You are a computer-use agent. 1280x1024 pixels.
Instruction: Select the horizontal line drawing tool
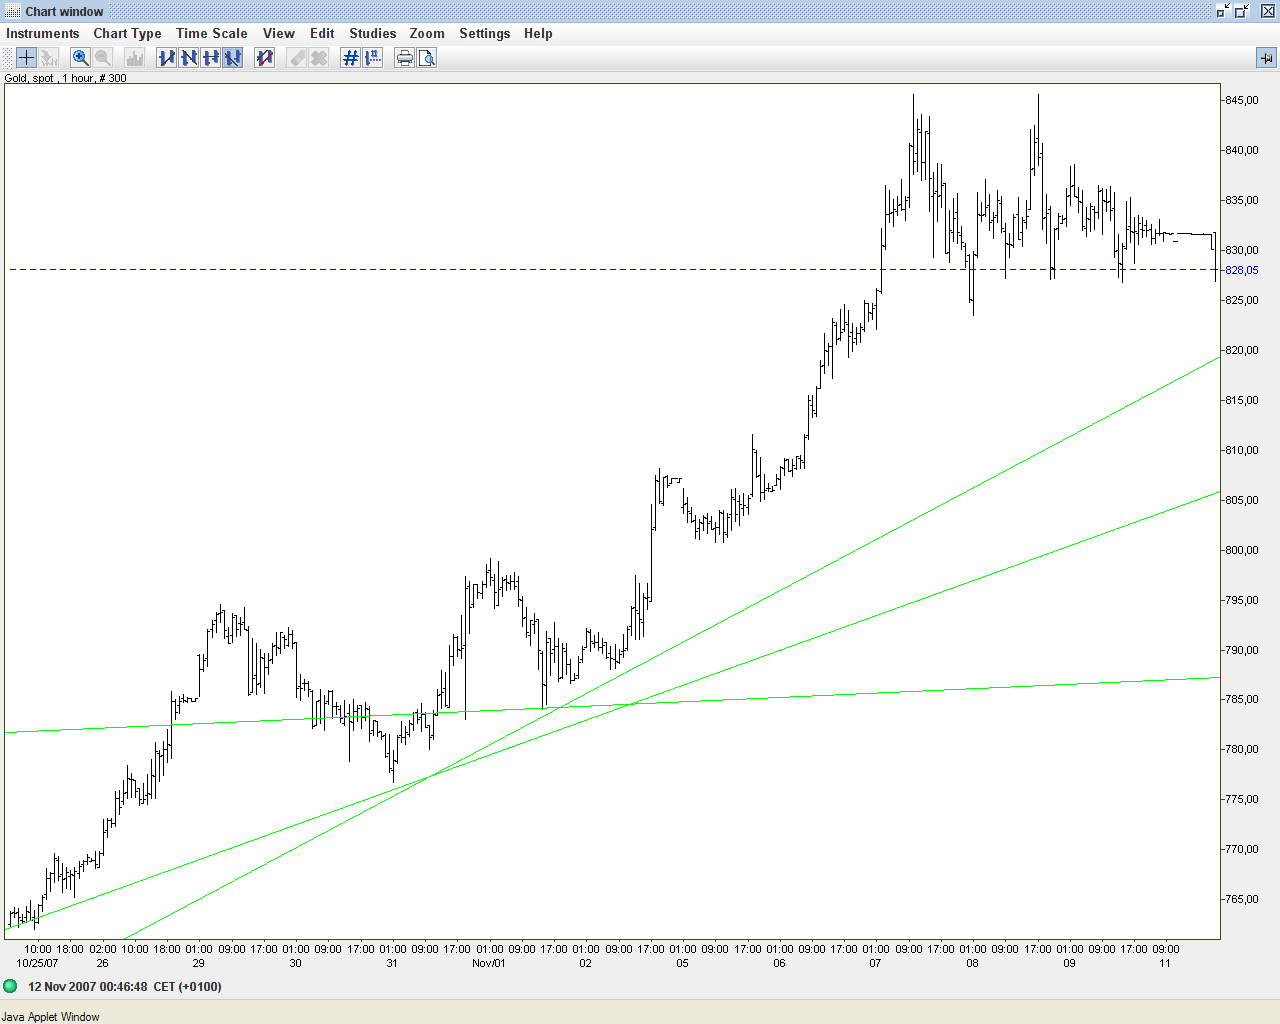(x=211, y=58)
